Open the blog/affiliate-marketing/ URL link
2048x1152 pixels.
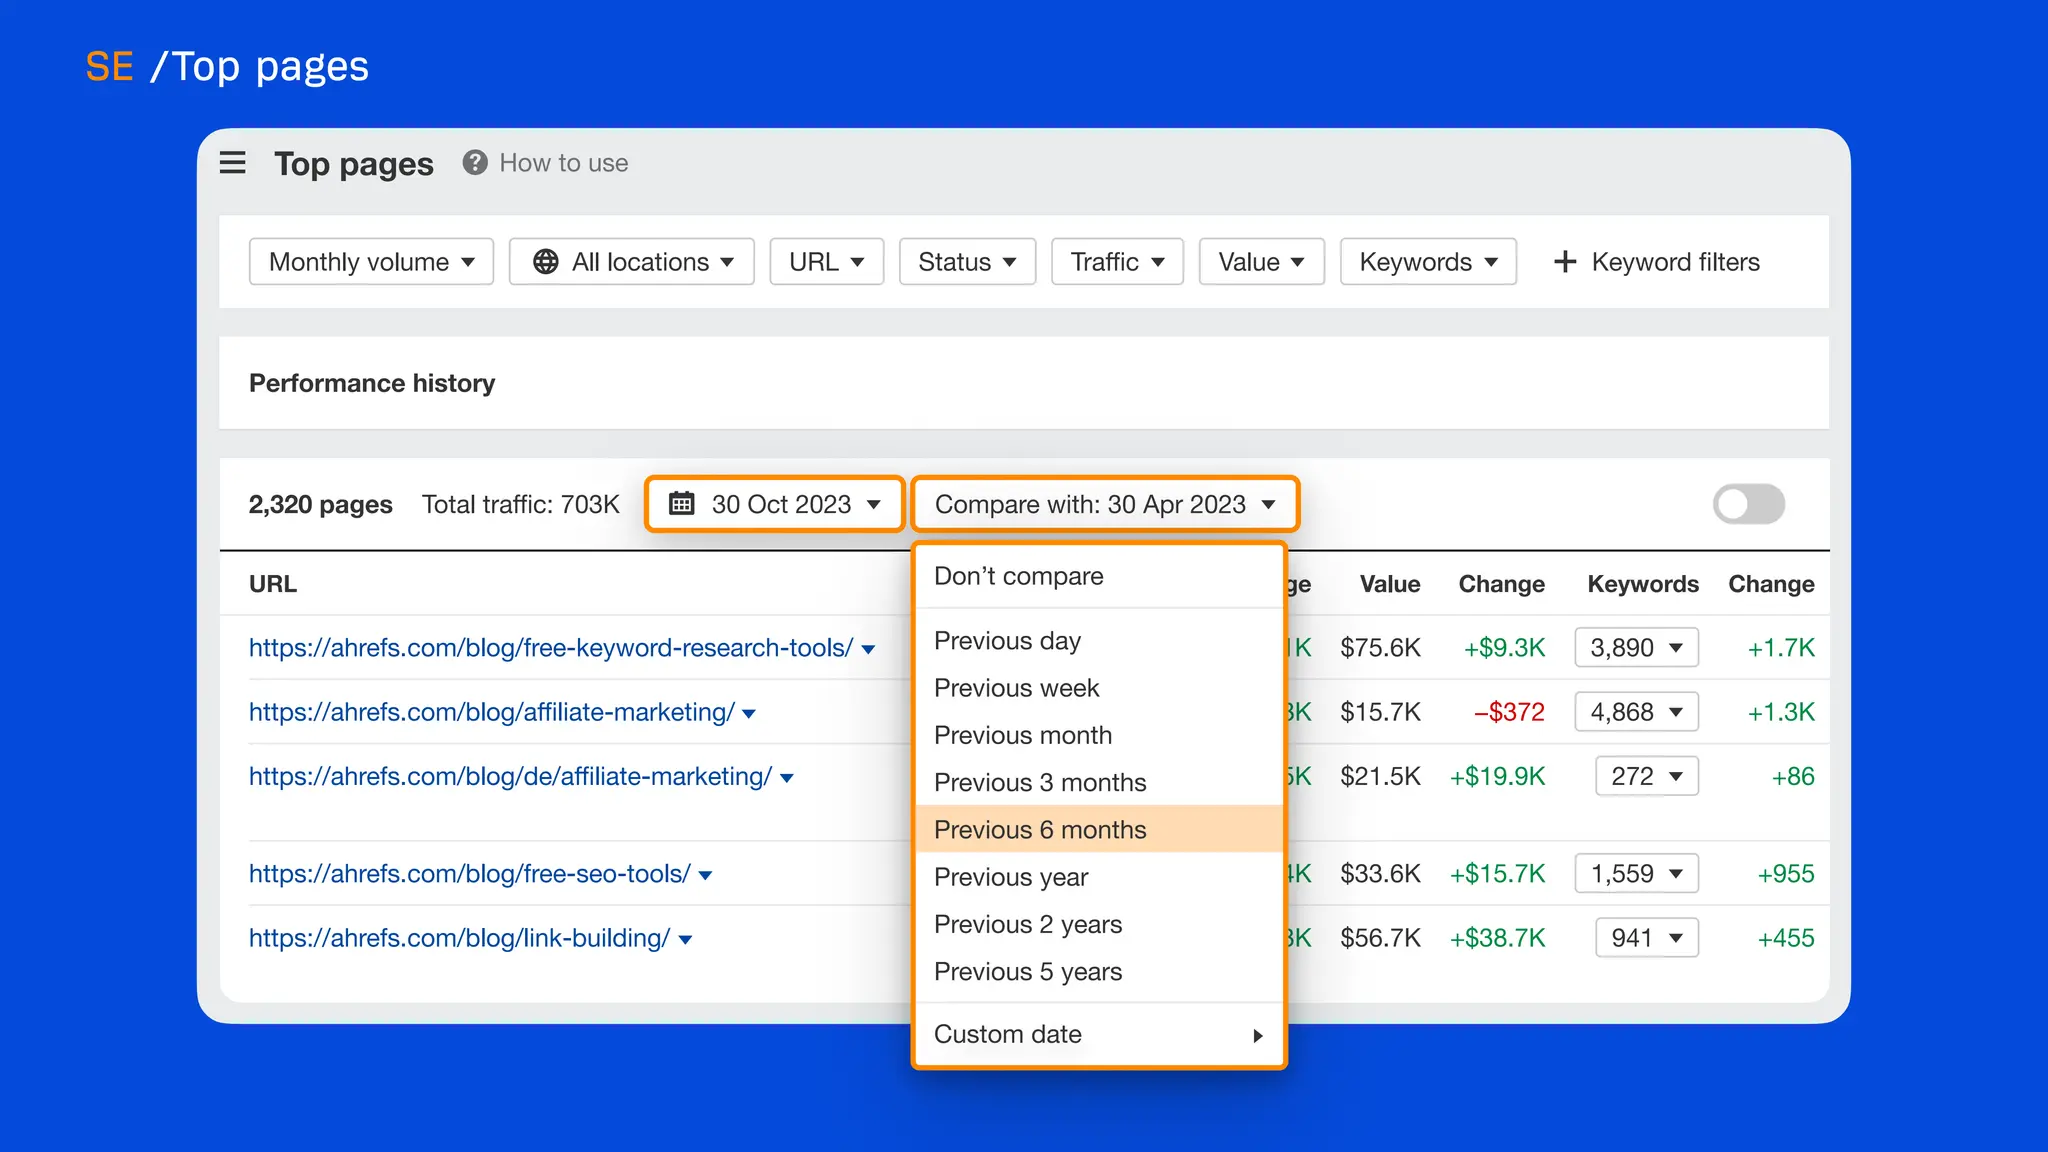click(492, 712)
